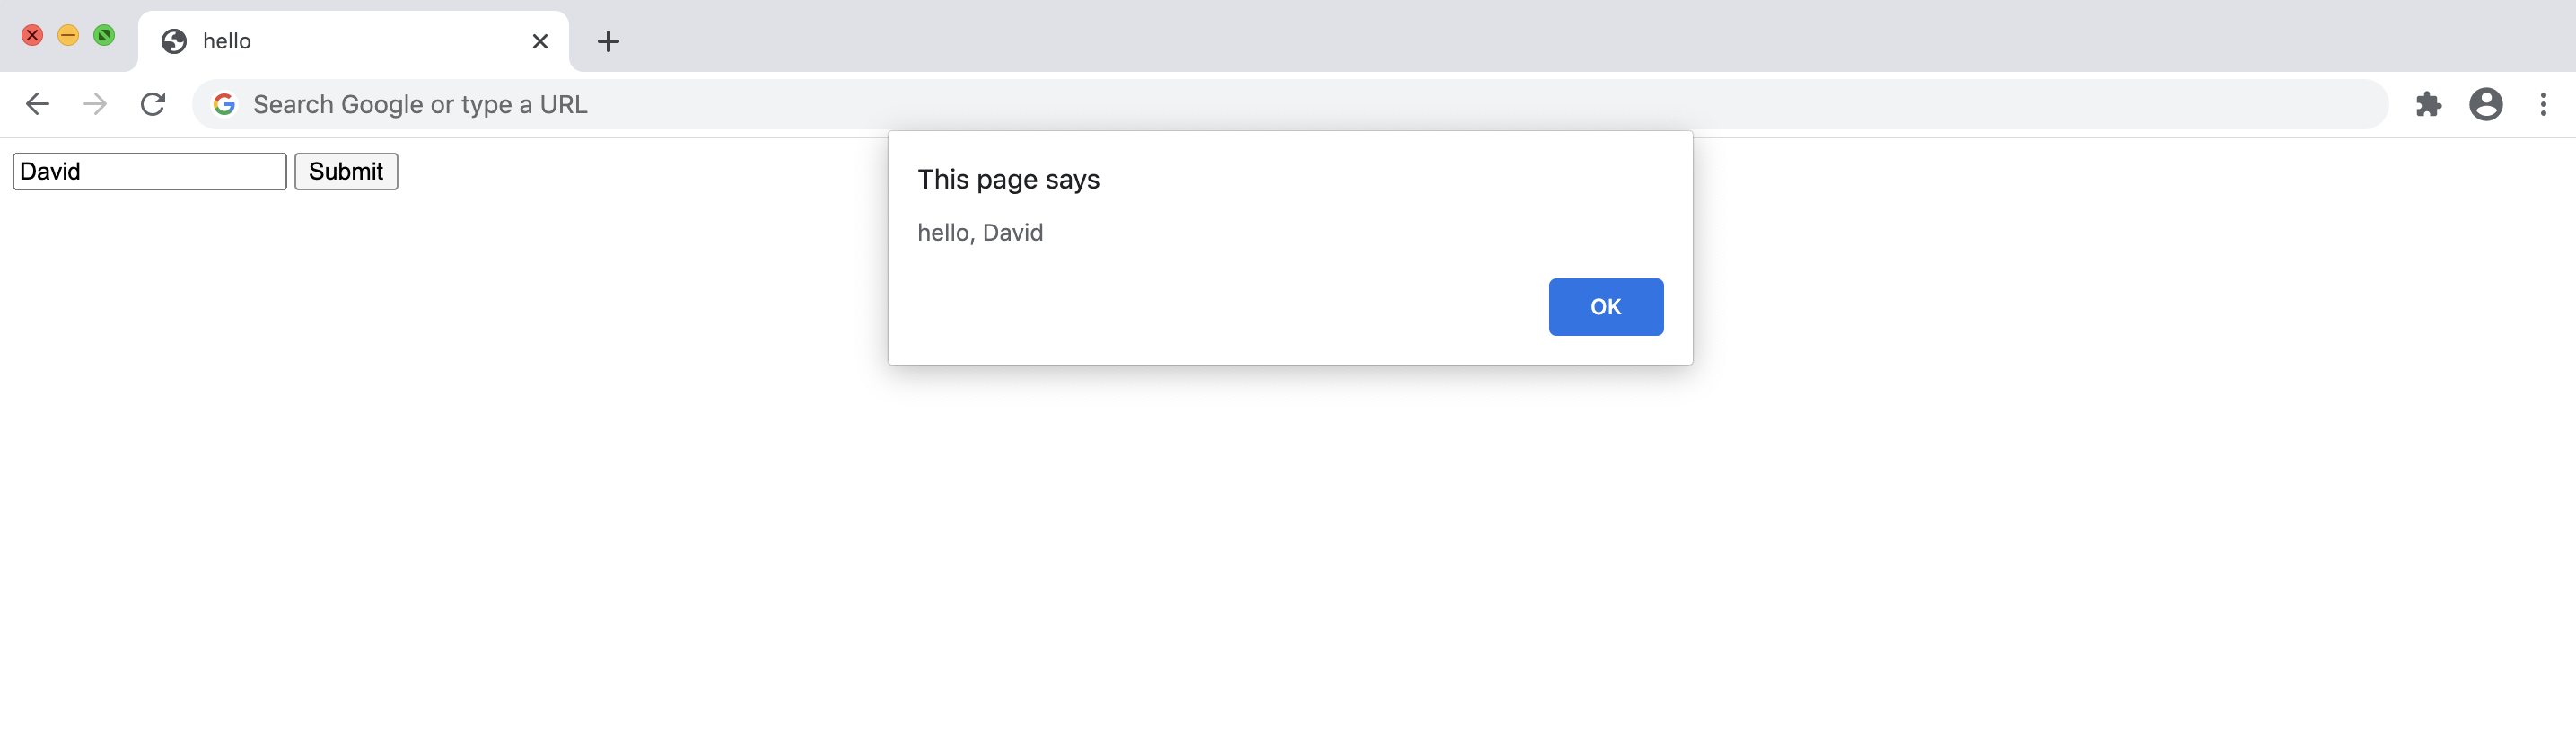Open the profile avatar icon
This screenshot has height=740, width=2576.
point(2485,104)
